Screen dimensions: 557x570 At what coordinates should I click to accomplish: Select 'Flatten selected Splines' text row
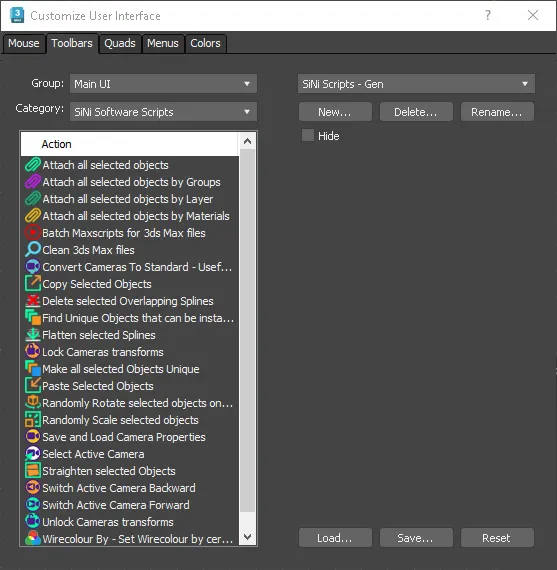(x=99, y=335)
